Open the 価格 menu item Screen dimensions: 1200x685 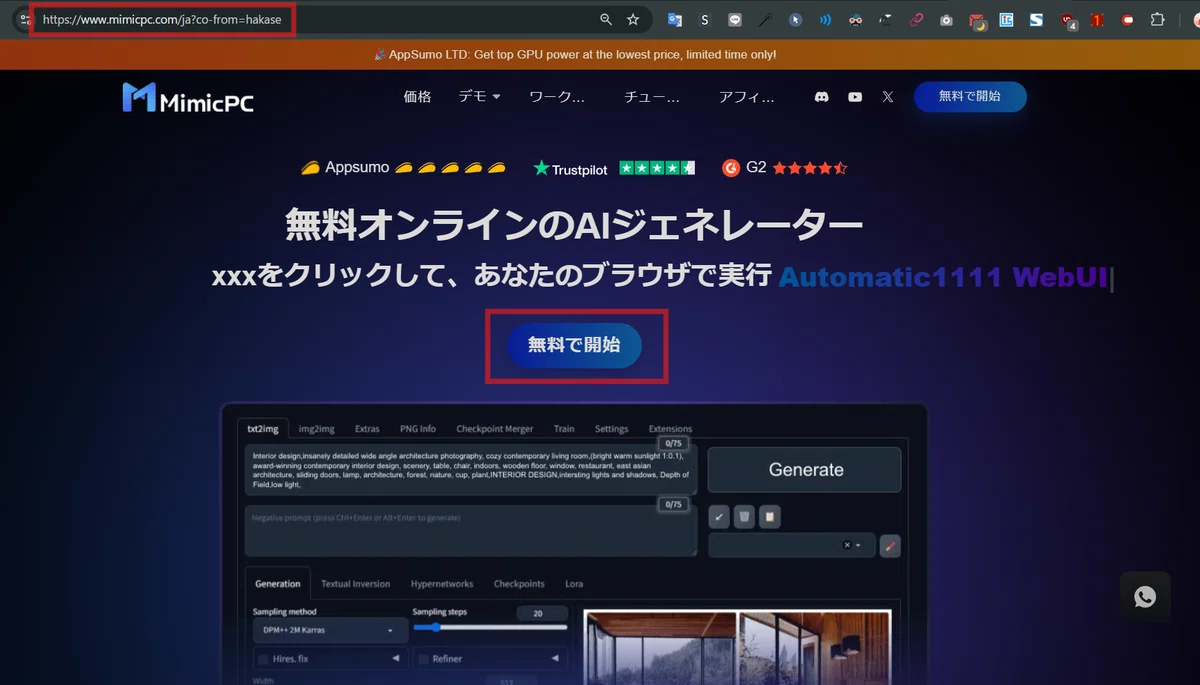pyautogui.click(x=417, y=97)
